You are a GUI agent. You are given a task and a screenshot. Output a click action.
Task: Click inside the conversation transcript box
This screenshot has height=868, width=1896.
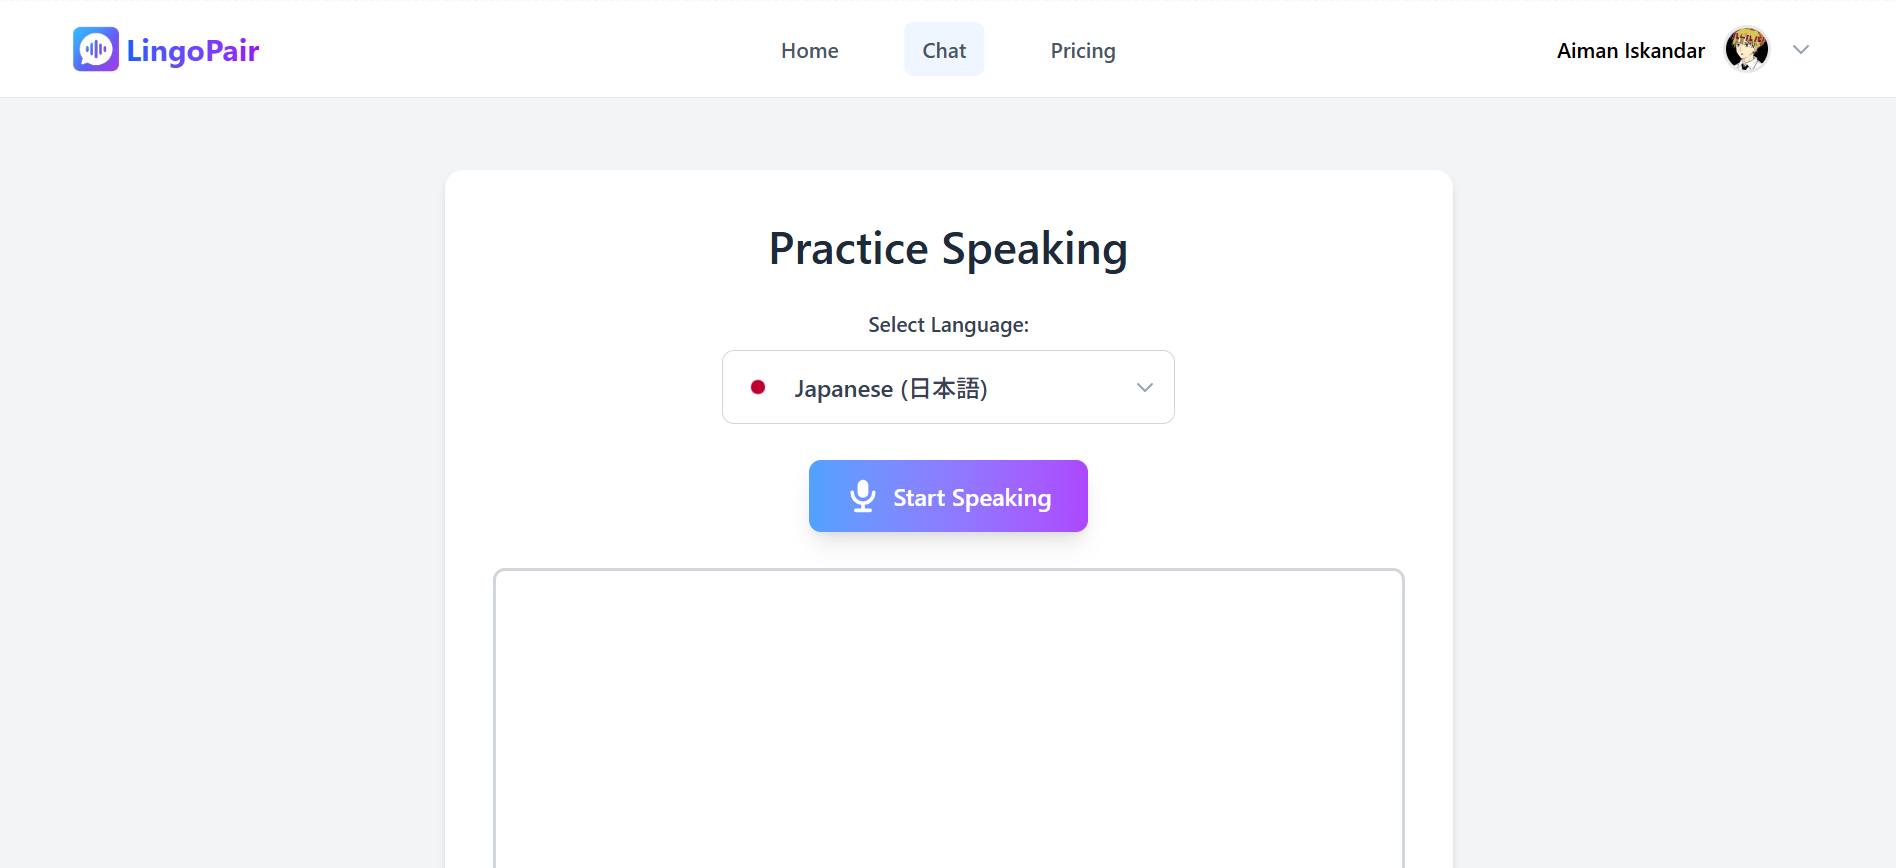[x=948, y=718]
